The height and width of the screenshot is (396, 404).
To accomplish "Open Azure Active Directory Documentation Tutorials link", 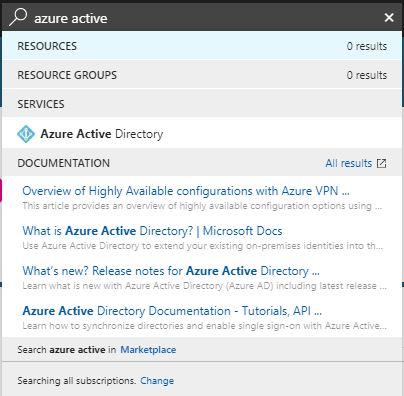I will (x=172, y=311).
